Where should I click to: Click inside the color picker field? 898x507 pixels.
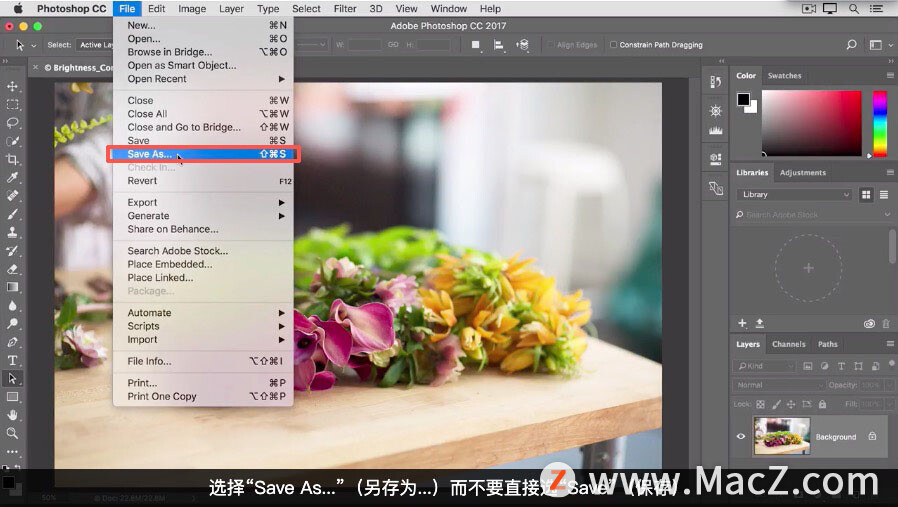[x=812, y=123]
